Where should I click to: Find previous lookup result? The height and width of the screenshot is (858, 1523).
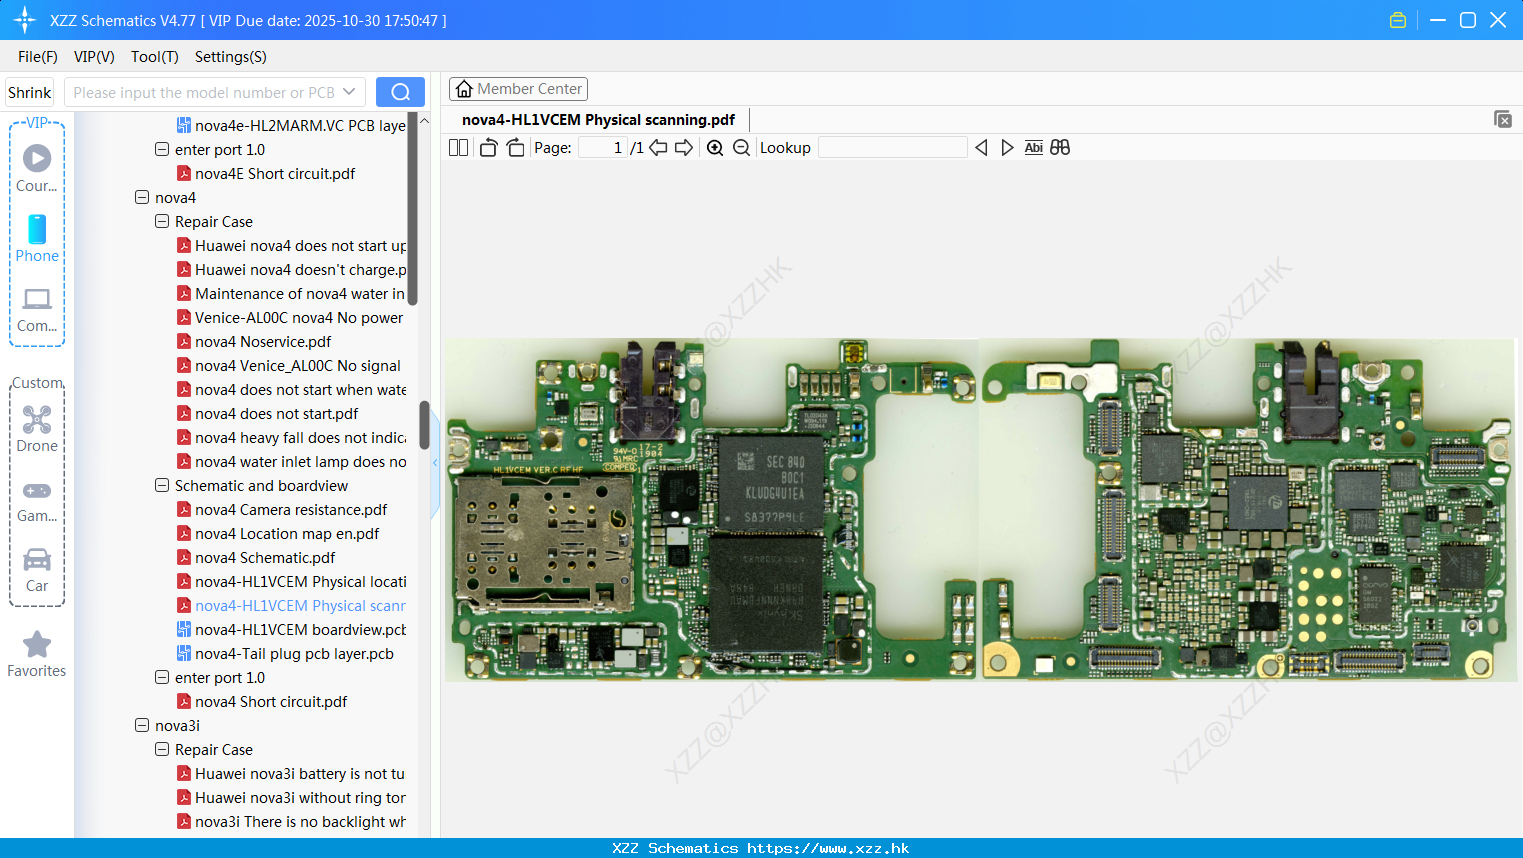pyautogui.click(x=981, y=147)
